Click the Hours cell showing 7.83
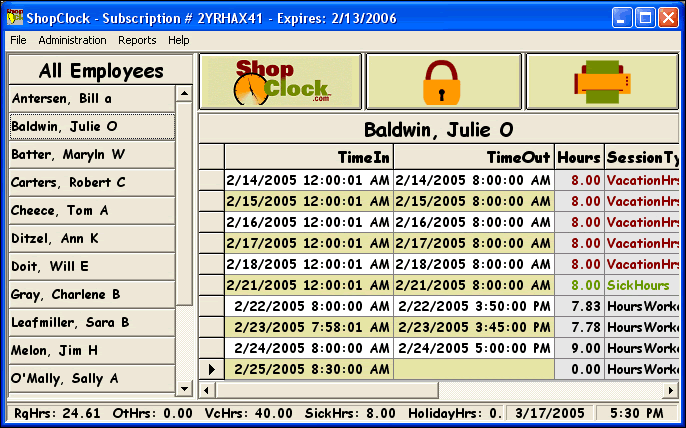Image resolution: width=686 pixels, height=428 pixels. click(579, 306)
